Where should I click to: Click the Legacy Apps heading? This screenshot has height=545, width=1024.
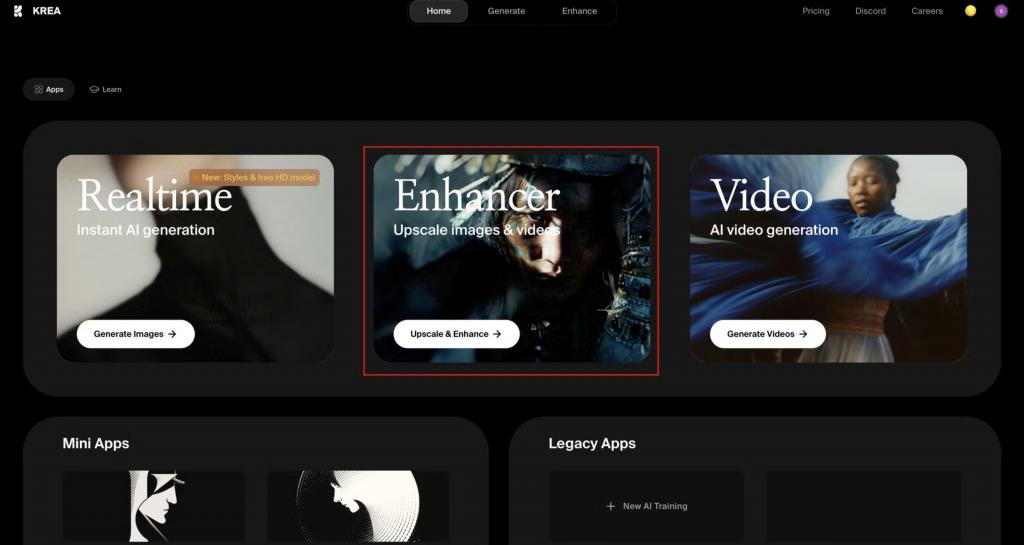[x=592, y=443]
